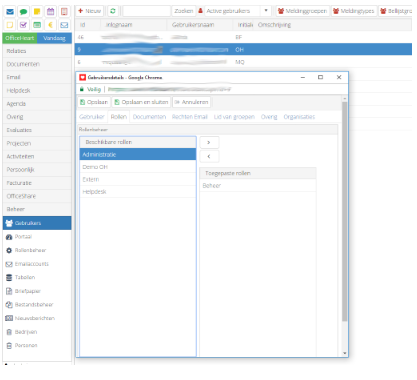Expand the Evaluaties sidebar section

pos(37,130)
